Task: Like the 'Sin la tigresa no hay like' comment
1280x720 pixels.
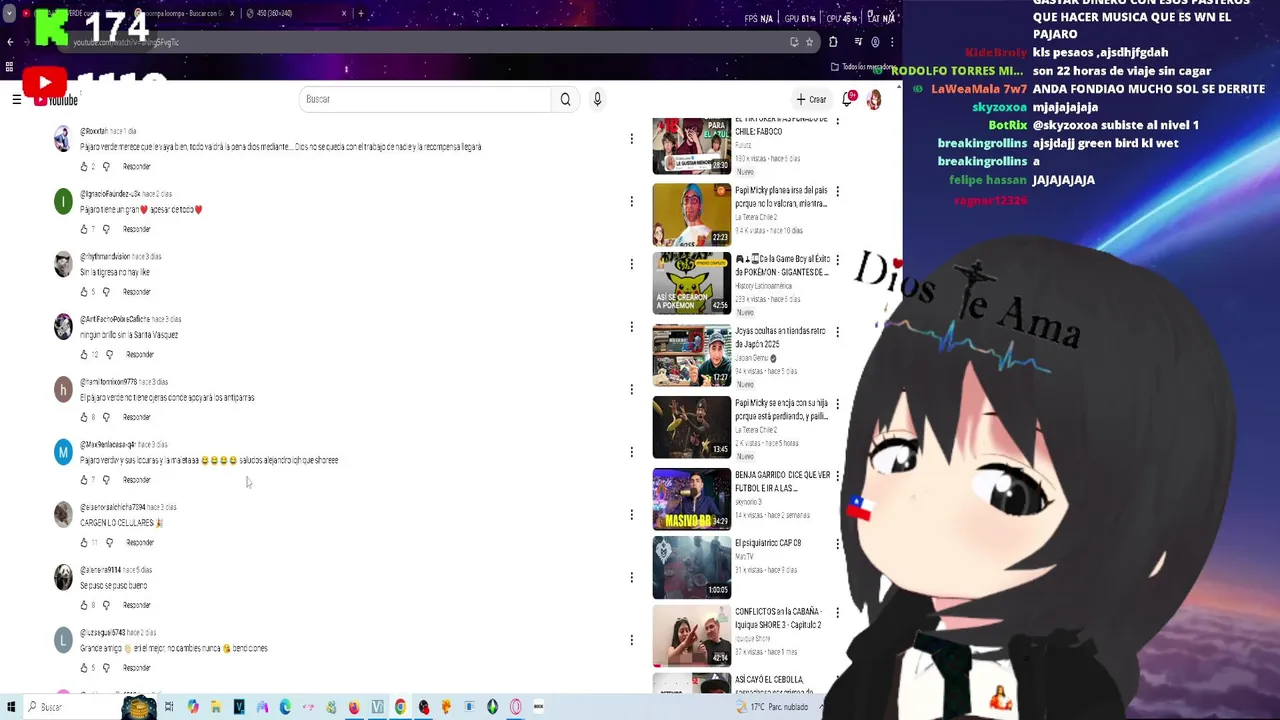Action: point(84,292)
